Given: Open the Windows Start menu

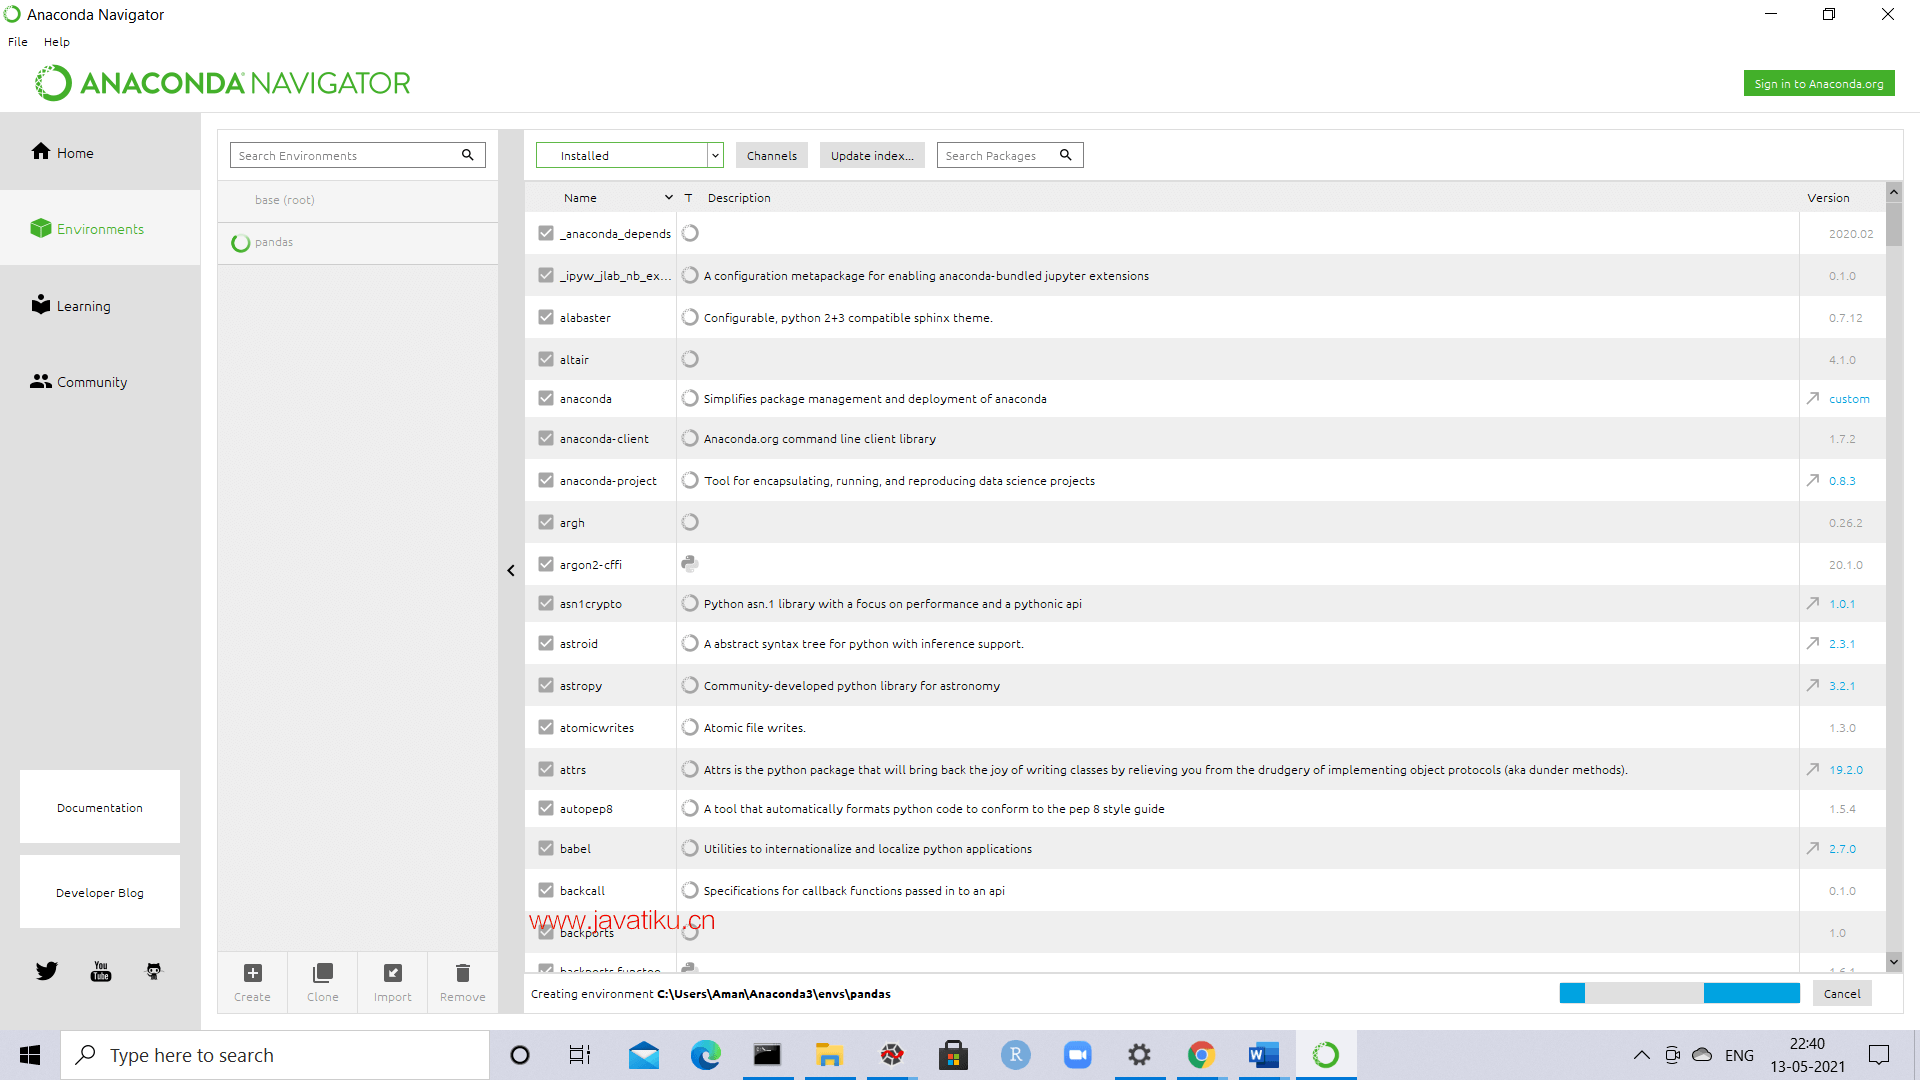Looking at the screenshot, I should [30, 1055].
